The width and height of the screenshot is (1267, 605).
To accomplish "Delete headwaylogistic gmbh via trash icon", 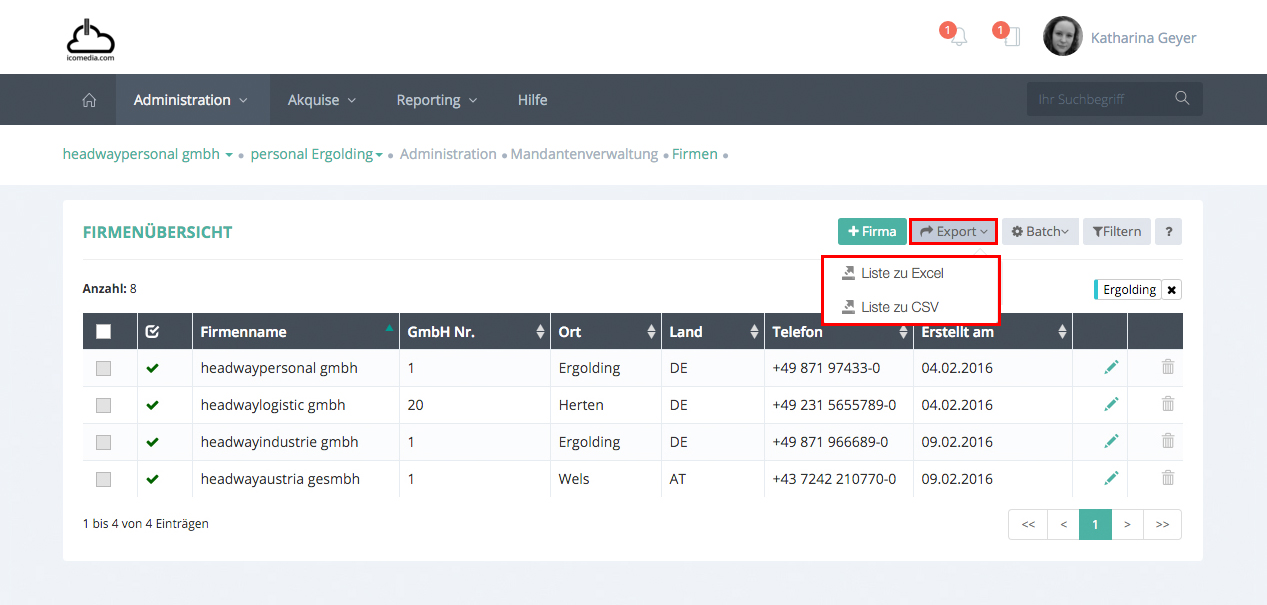I will point(1167,404).
